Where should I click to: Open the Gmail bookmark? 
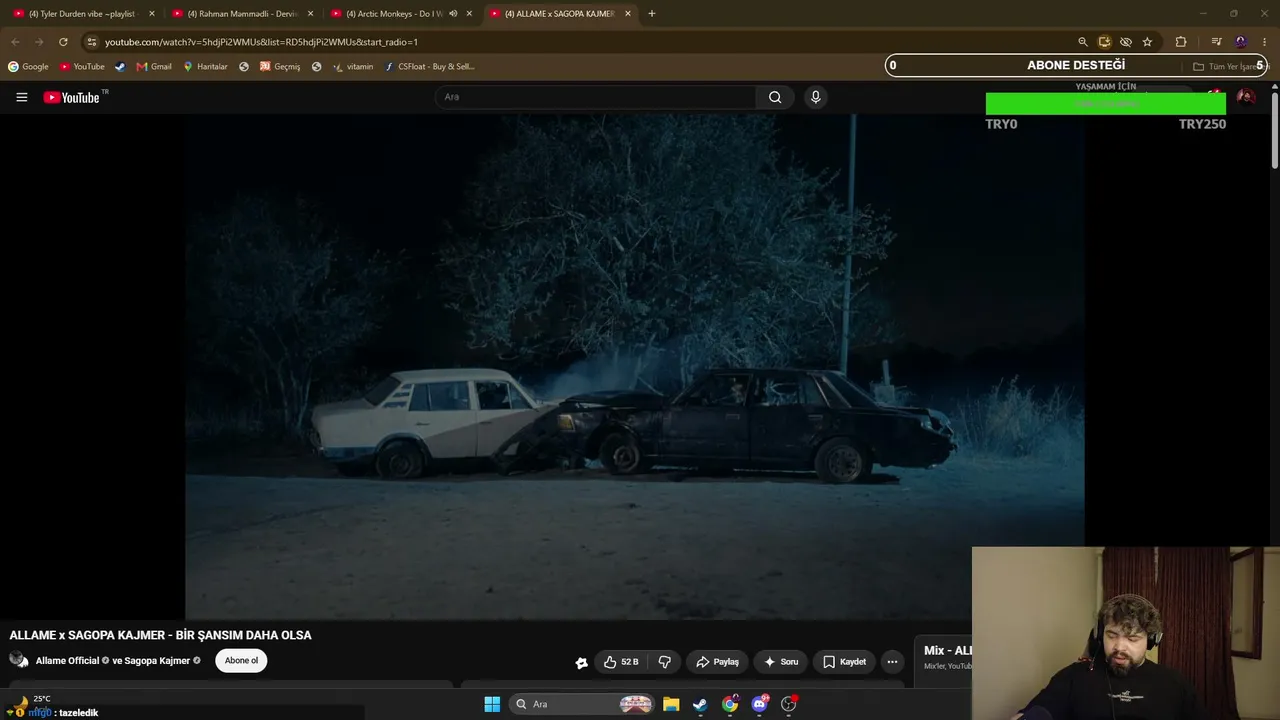pyautogui.click(x=154, y=67)
